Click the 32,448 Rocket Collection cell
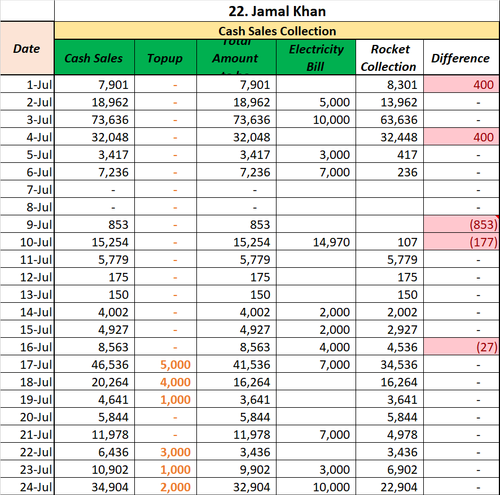This screenshot has width=500, height=495. (x=389, y=137)
